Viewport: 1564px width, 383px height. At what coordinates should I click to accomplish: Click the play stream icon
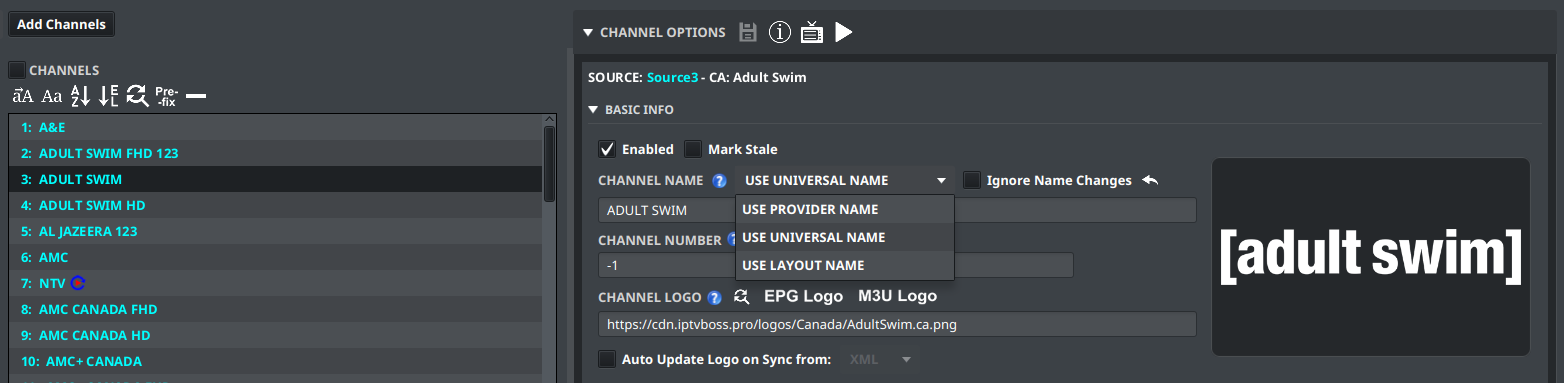[843, 32]
